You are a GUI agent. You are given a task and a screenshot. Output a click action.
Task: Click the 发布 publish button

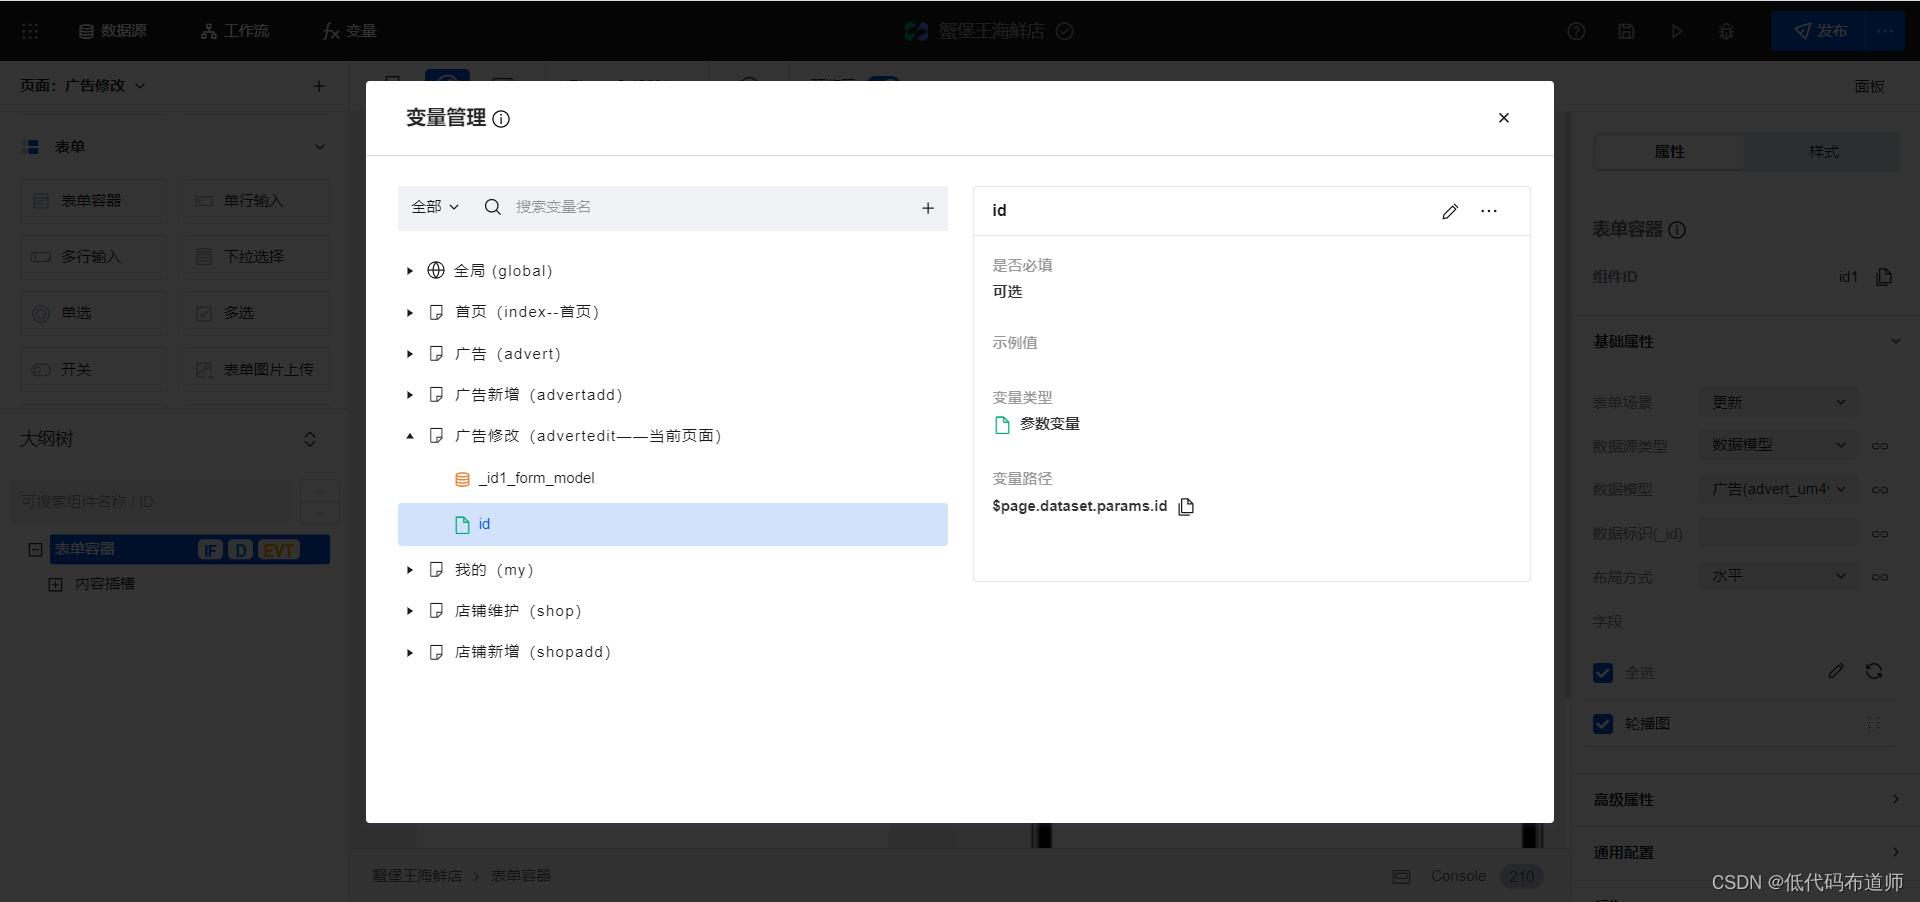pos(1820,31)
